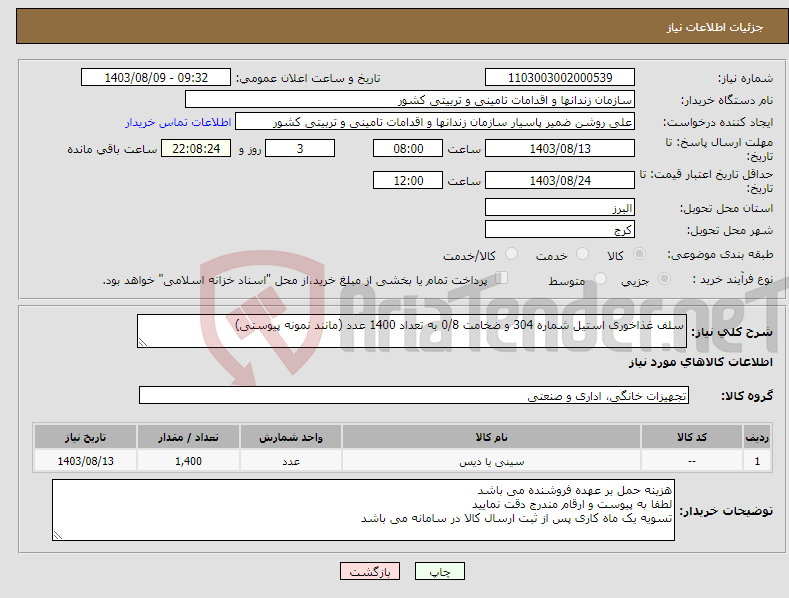Select the جزیی purchase type radio
The image size is (789, 598).
point(664,279)
